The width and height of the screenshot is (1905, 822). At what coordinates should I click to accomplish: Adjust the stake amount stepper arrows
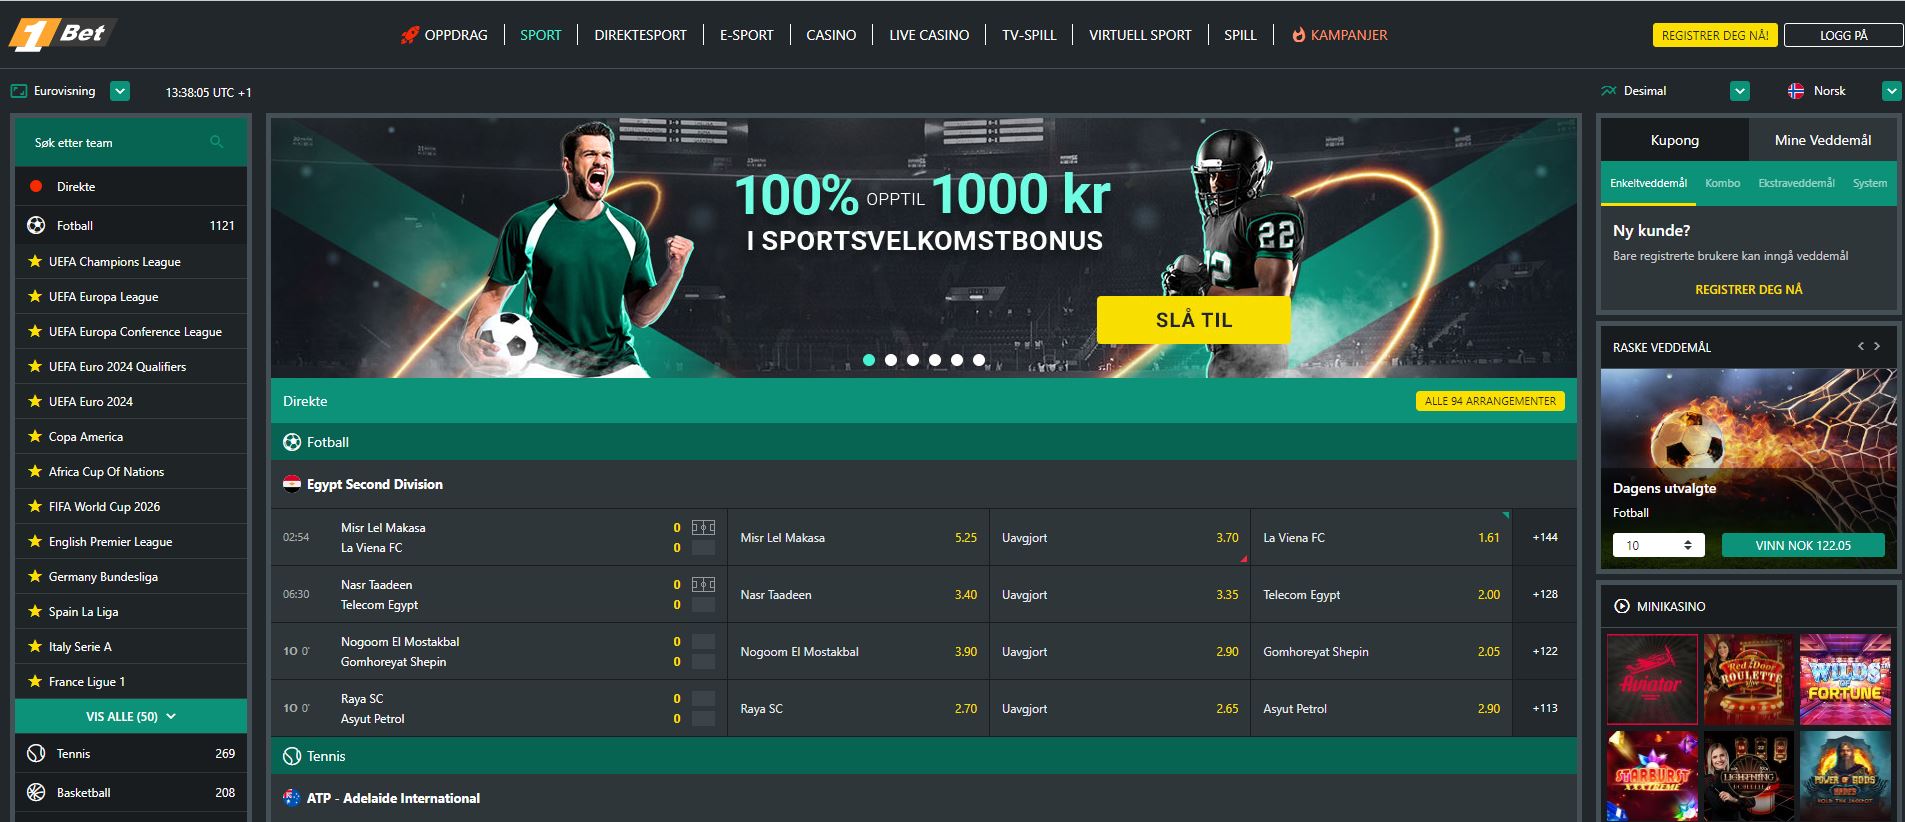tap(1687, 545)
